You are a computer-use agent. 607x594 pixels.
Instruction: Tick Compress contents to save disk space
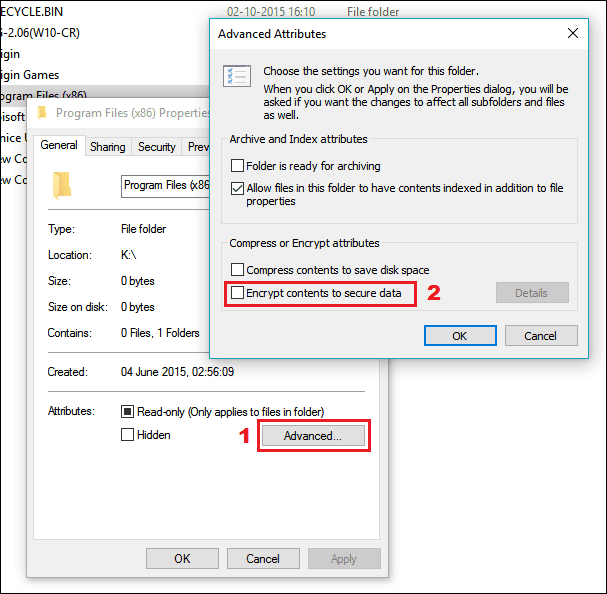[237, 270]
